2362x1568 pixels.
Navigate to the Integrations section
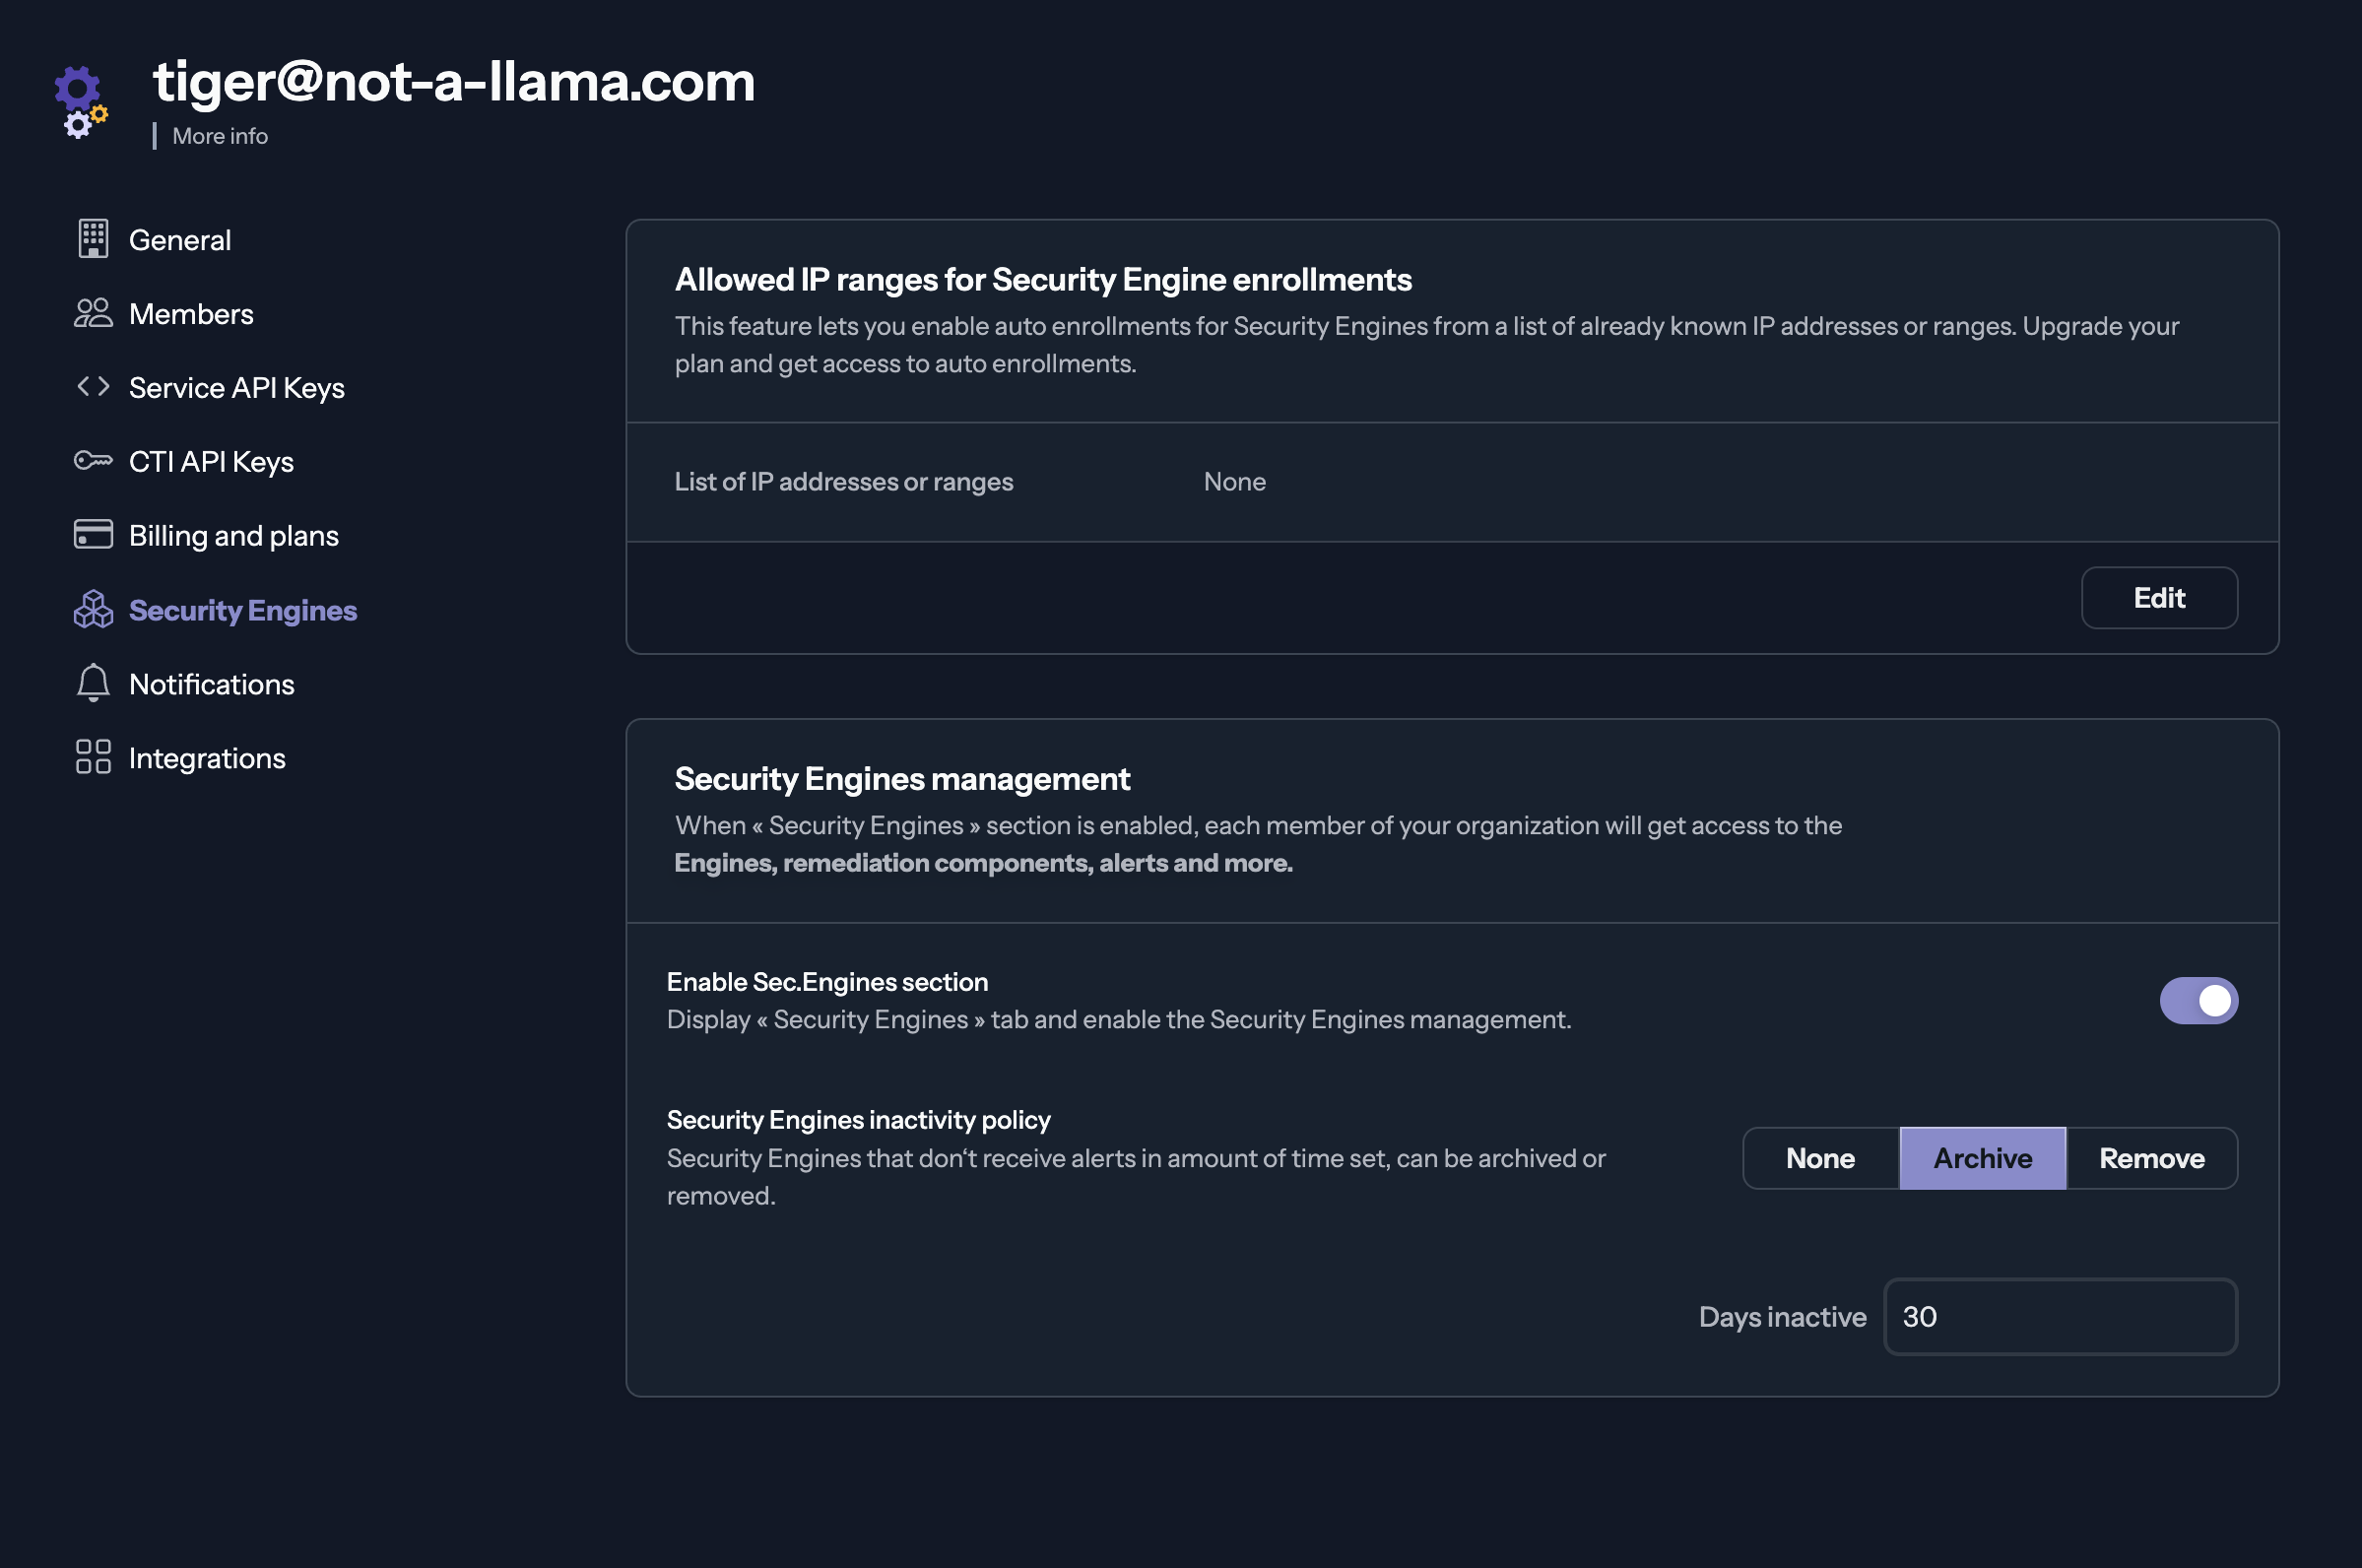click(207, 757)
